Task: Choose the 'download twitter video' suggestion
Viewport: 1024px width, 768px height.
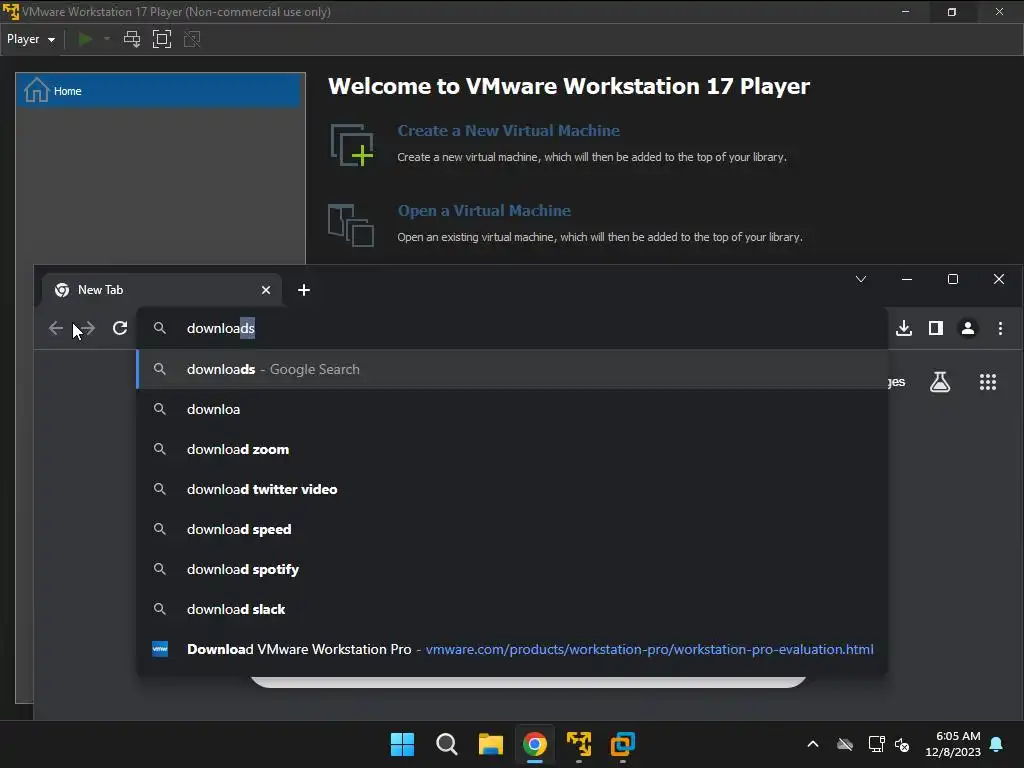Action: click(x=511, y=489)
